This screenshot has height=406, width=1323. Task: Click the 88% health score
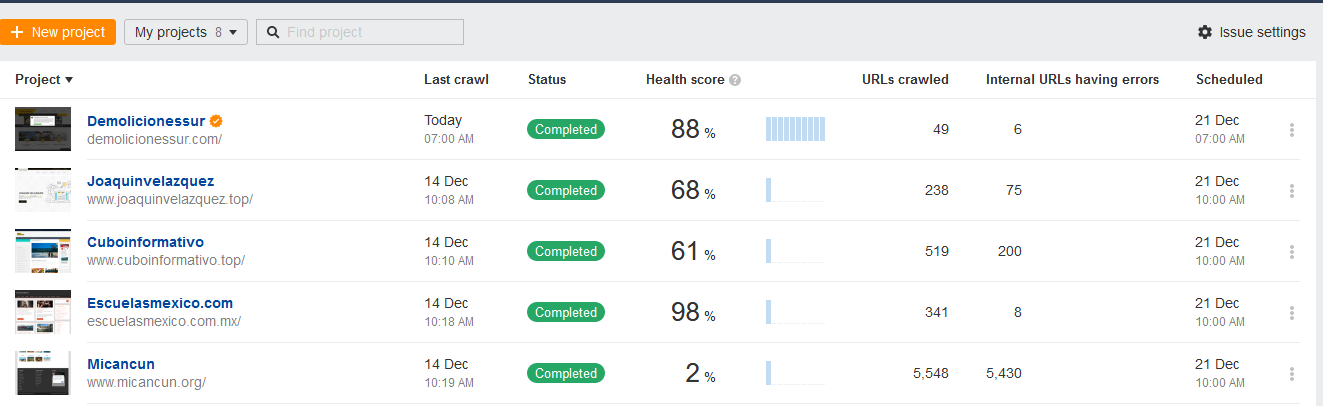point(693,130)
